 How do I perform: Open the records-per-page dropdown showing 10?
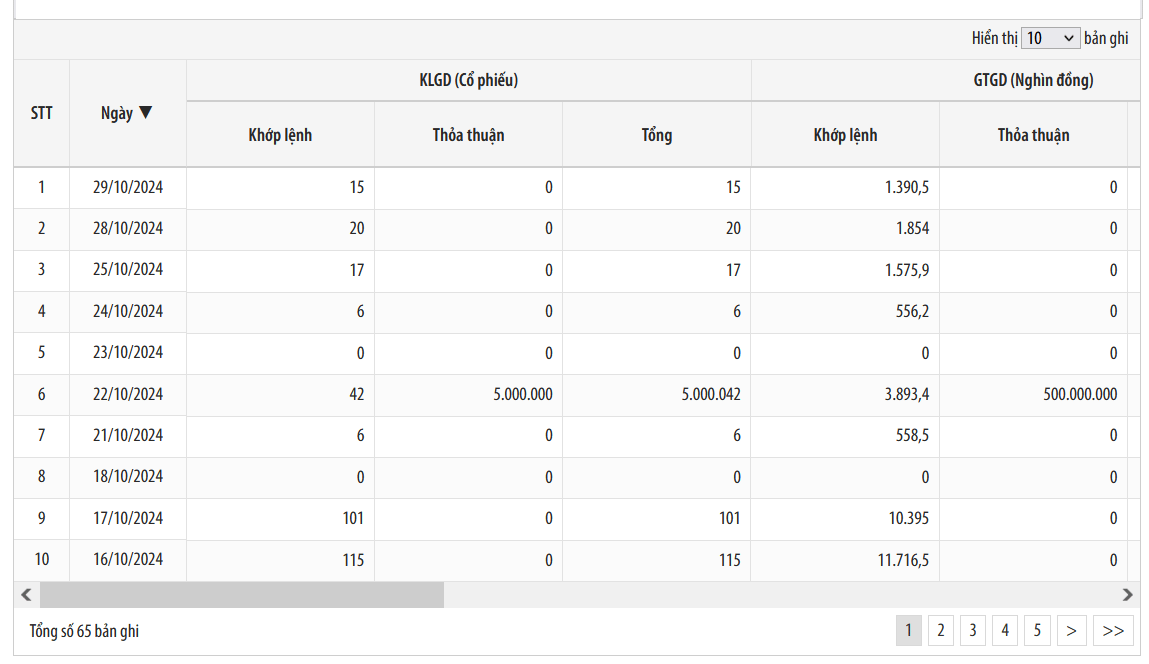(x=1050, y=38)
